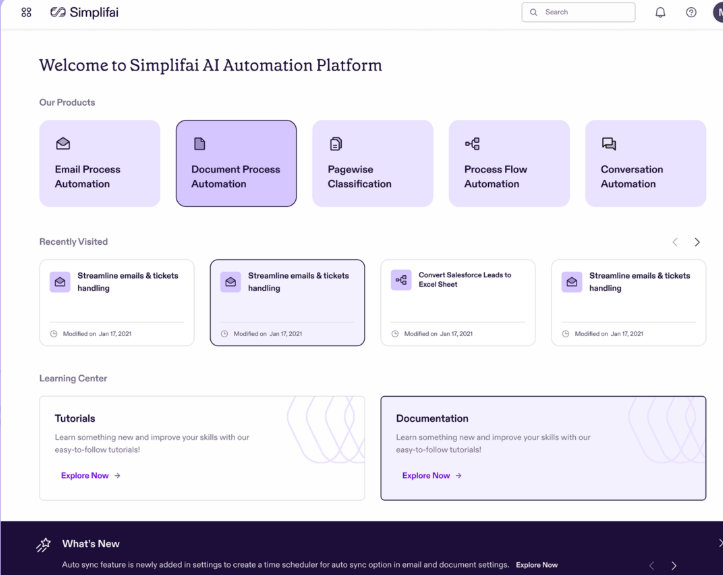
Task: Open the user profile avatar
Action: [x=718, y=12]
